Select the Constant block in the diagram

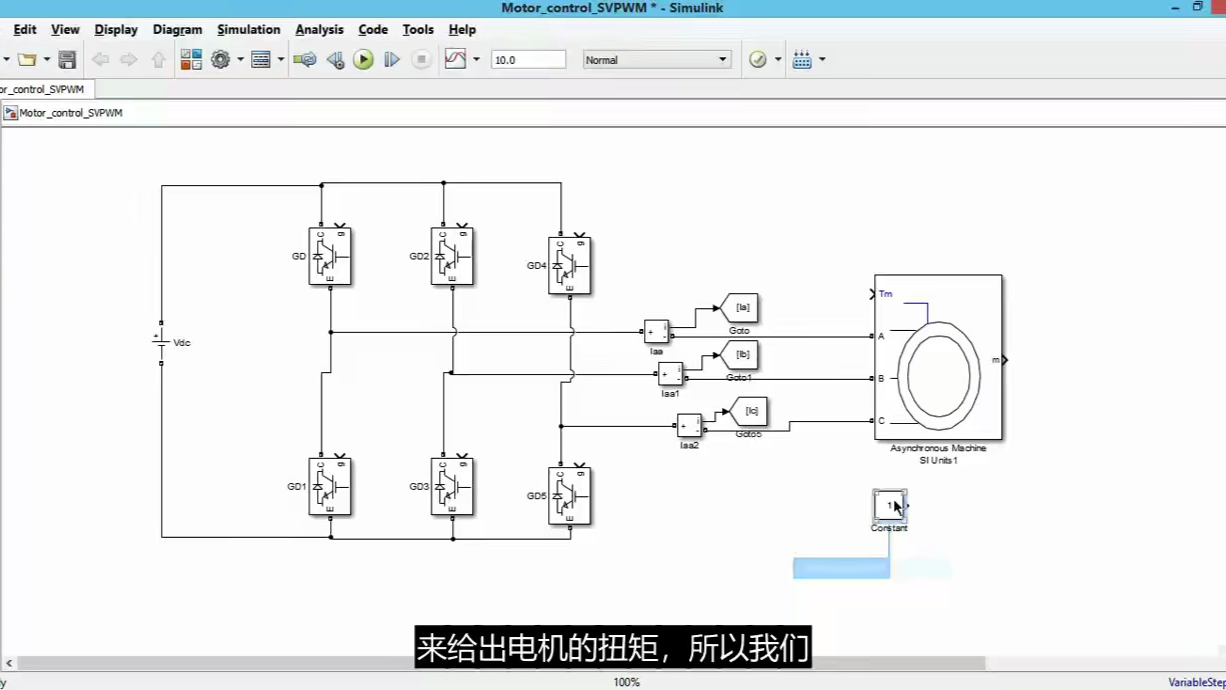(888, 505)
